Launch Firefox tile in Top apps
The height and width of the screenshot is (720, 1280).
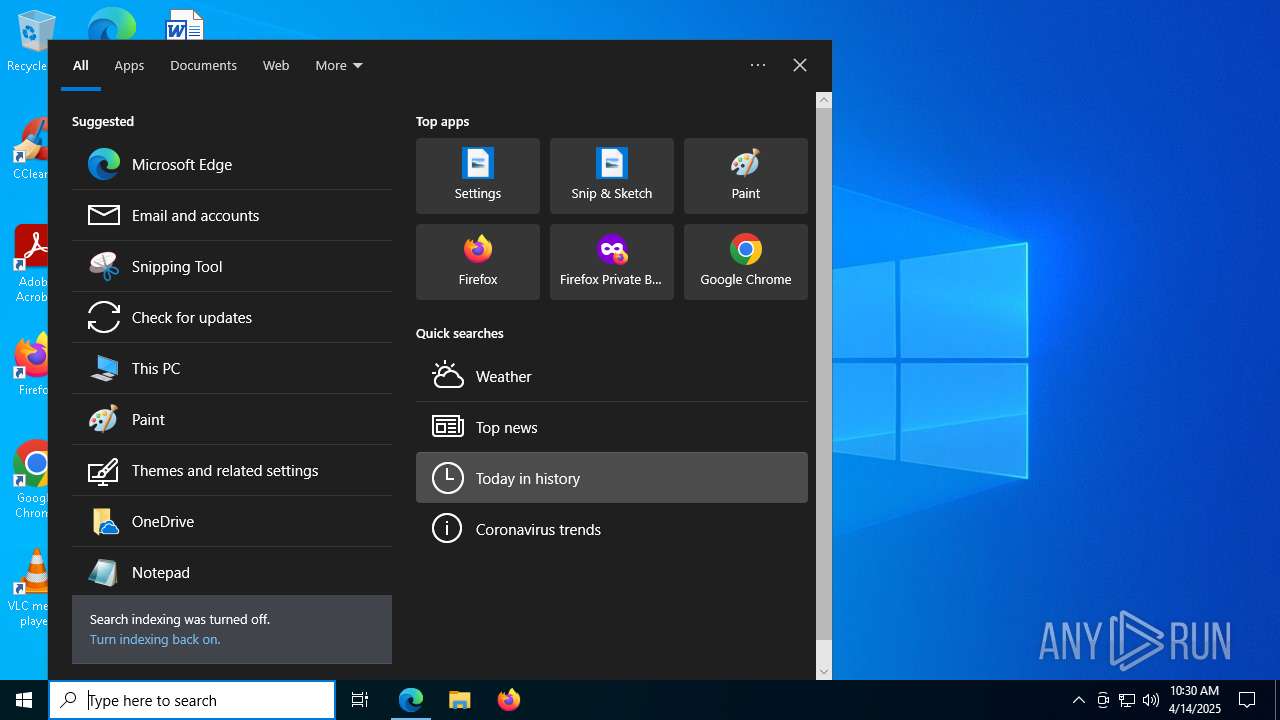click(x=478, y=262)
